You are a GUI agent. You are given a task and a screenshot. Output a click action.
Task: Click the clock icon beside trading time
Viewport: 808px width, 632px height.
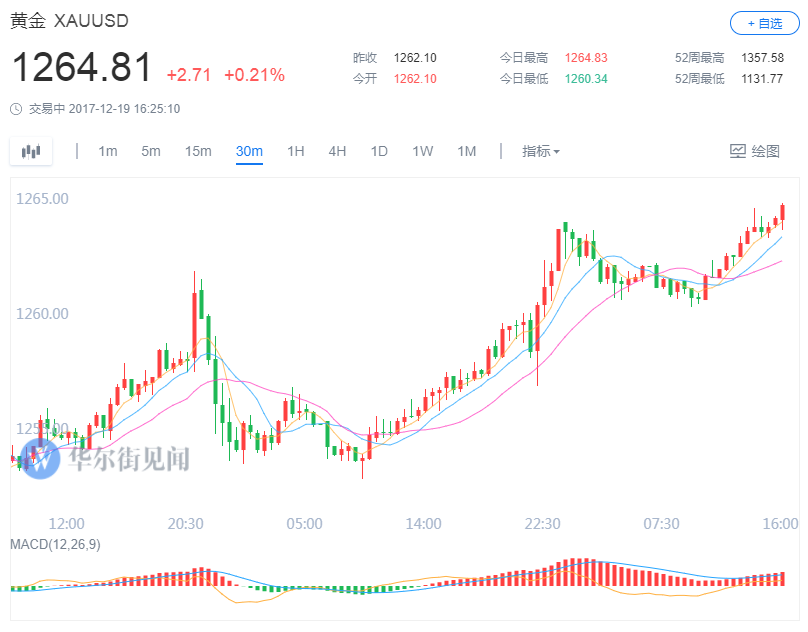(x=16, y=109)
